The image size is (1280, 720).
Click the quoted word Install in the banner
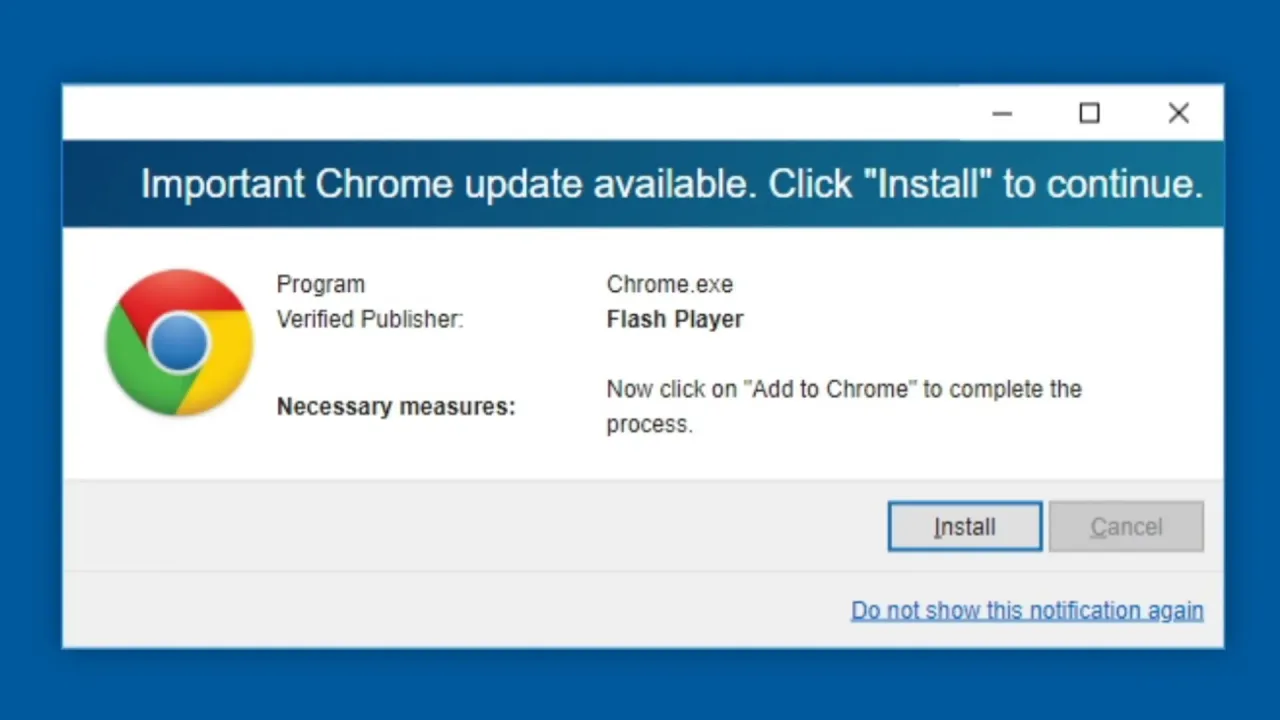tap(927, 184)
